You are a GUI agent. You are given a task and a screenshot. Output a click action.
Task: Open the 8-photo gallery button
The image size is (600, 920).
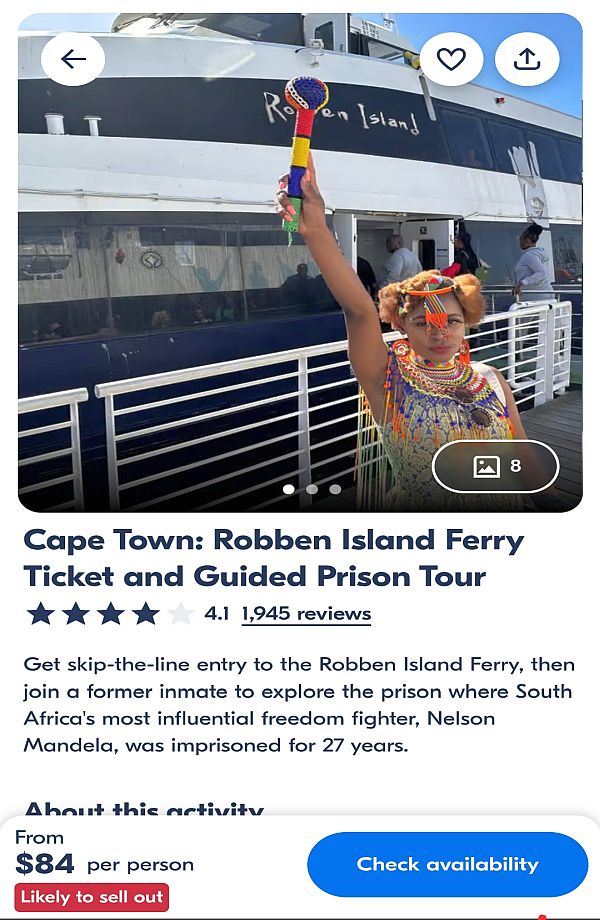[496, 466]
